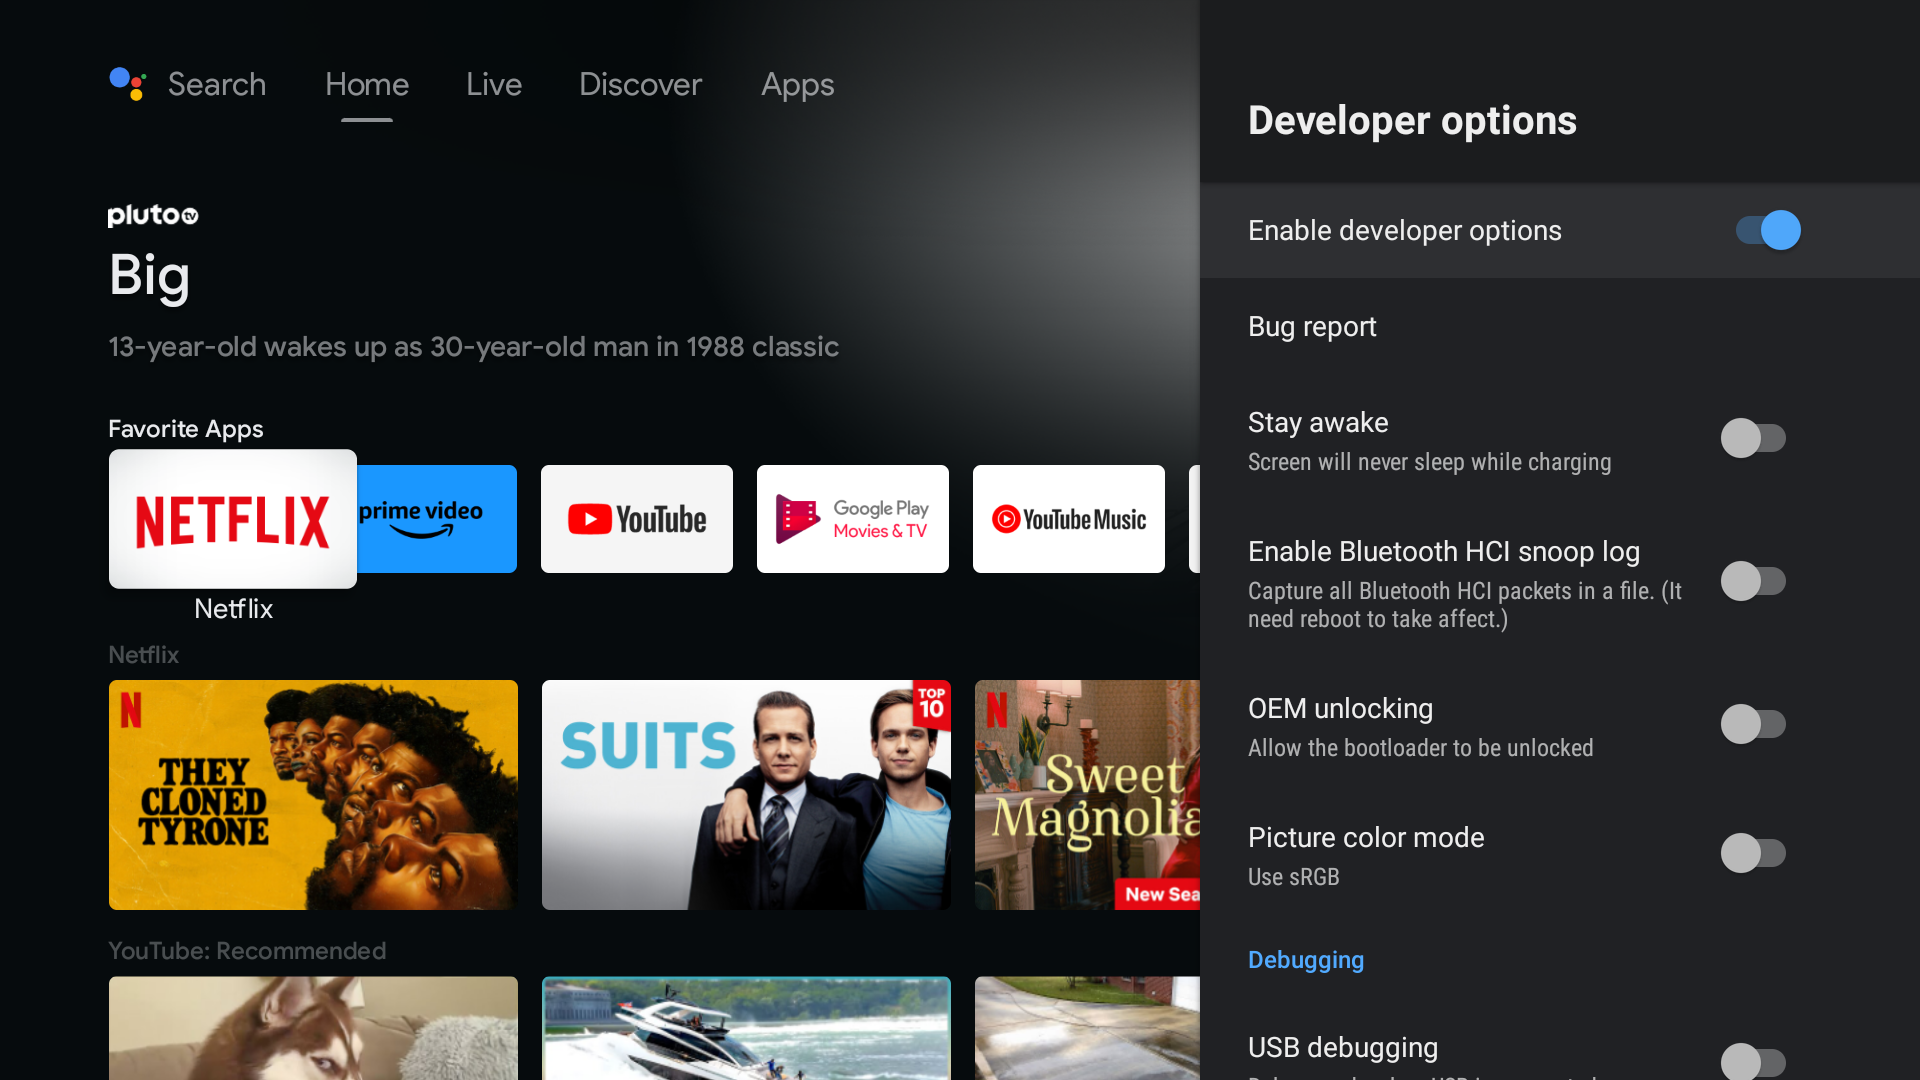Turn on the Stay awake toggle

(x=1752, y=438)
